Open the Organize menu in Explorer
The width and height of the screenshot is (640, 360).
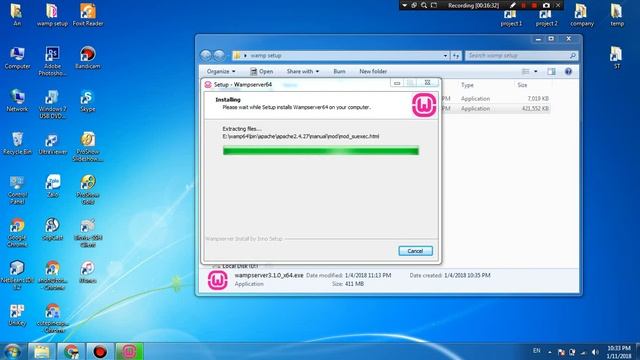(x=221, y=71)
